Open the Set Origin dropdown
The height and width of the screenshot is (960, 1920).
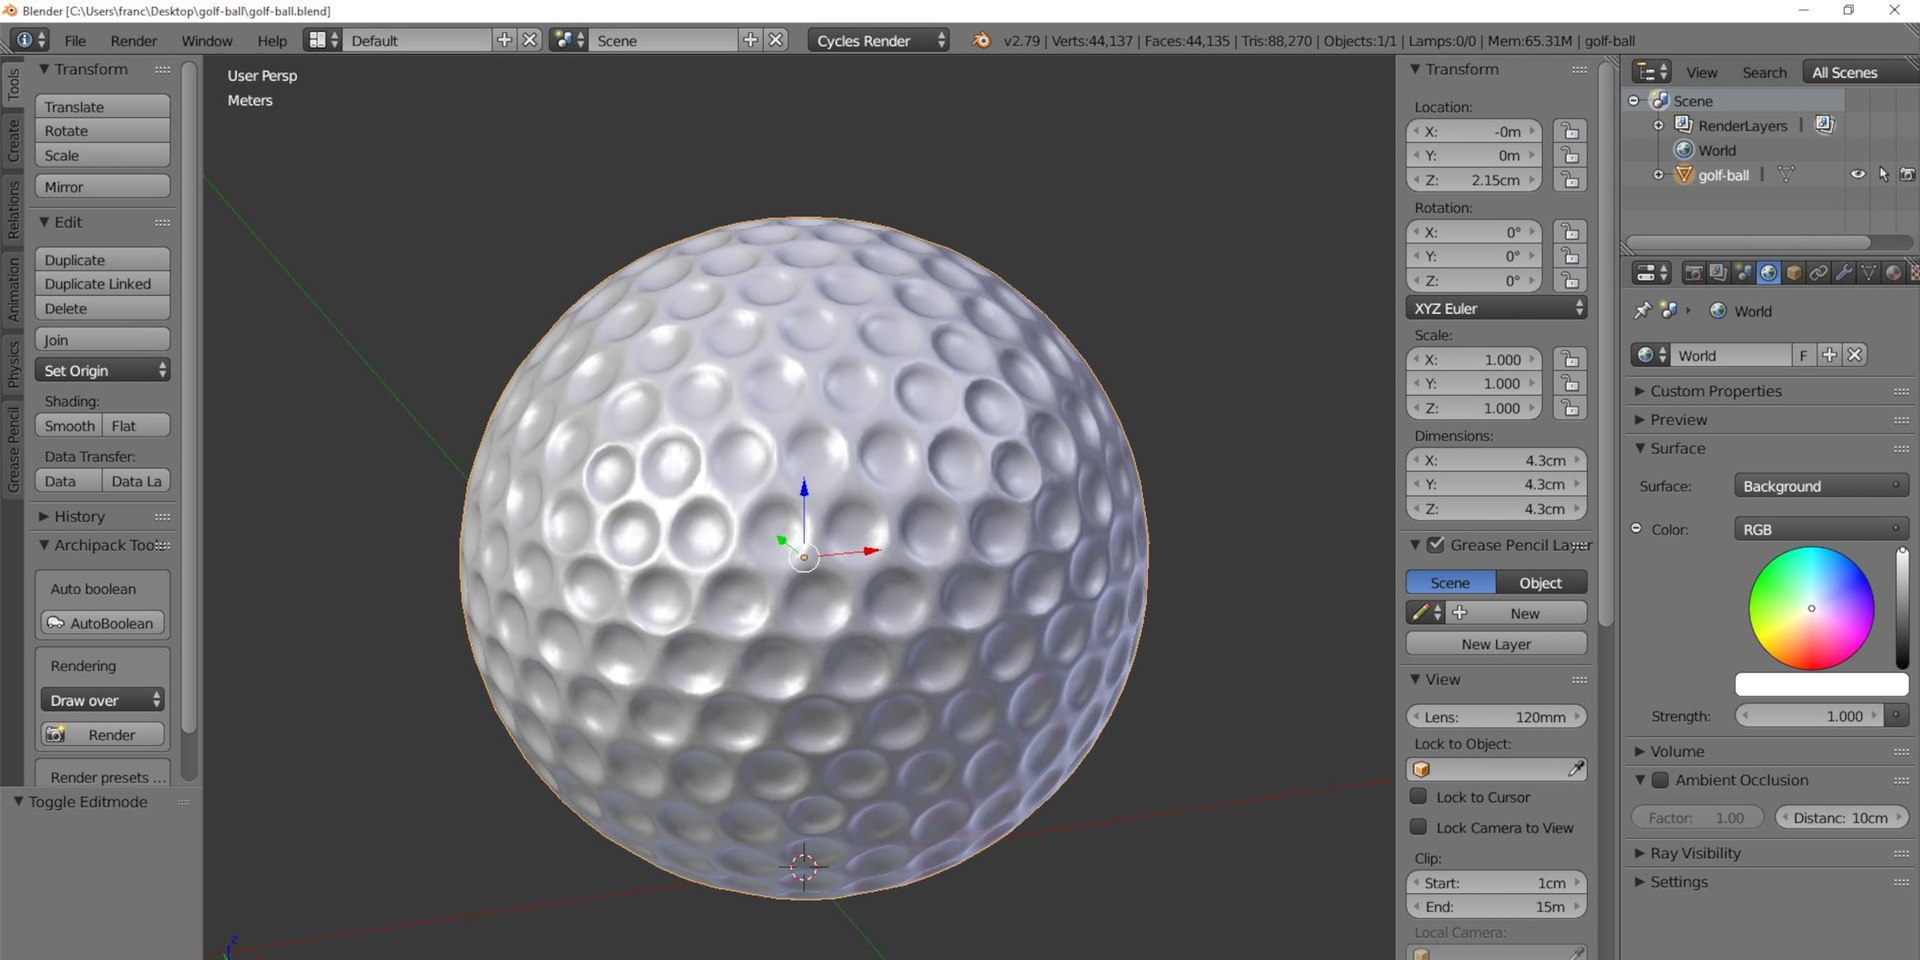click(103, 371)
